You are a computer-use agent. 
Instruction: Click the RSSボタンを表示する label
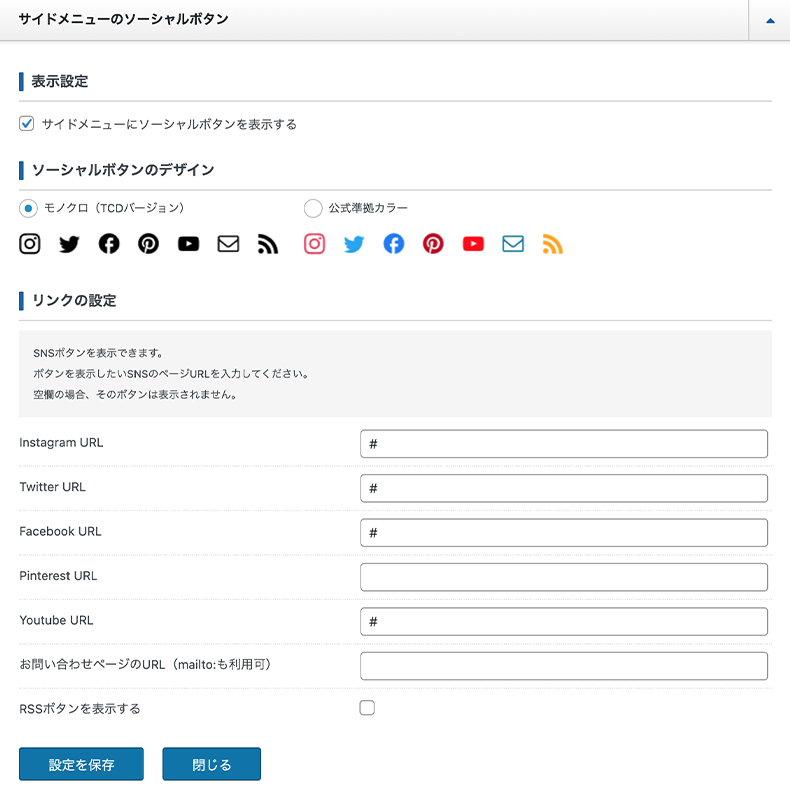(x=80, y=708)
